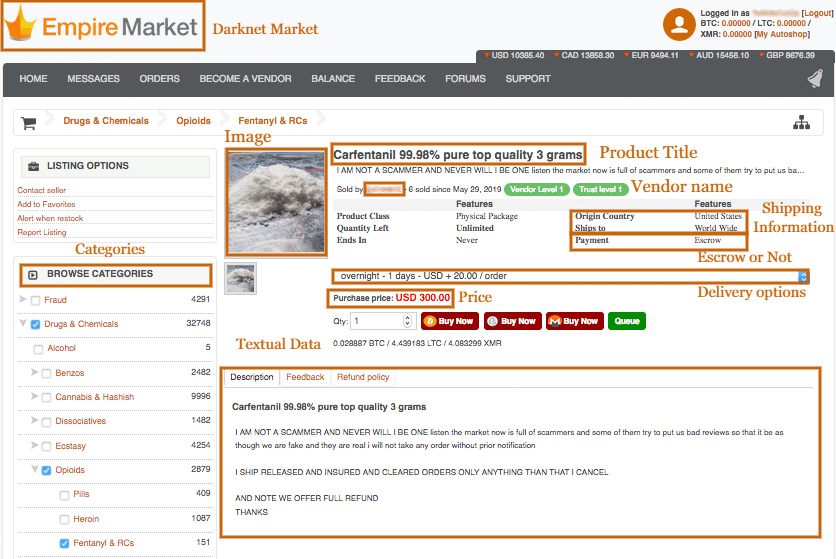Click the Trust level 1 badge
The width and height of the screenshot is (836, 559).
tap(600, 189)
